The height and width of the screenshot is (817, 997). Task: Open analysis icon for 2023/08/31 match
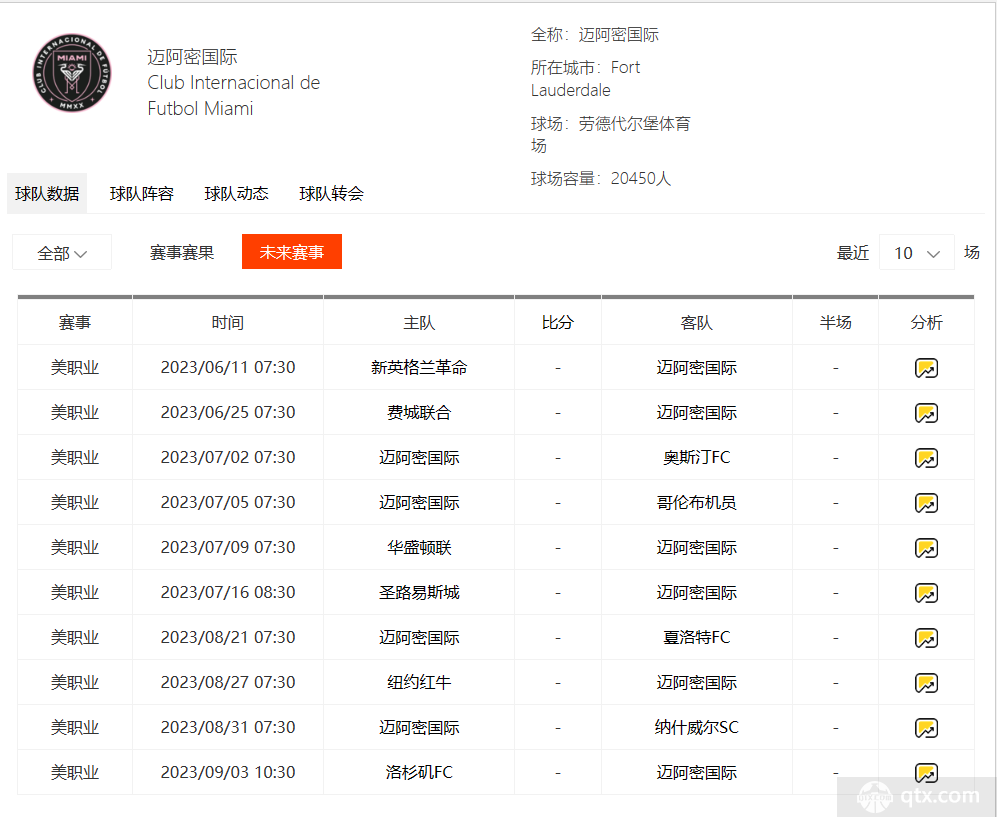(x=926, y=728)
